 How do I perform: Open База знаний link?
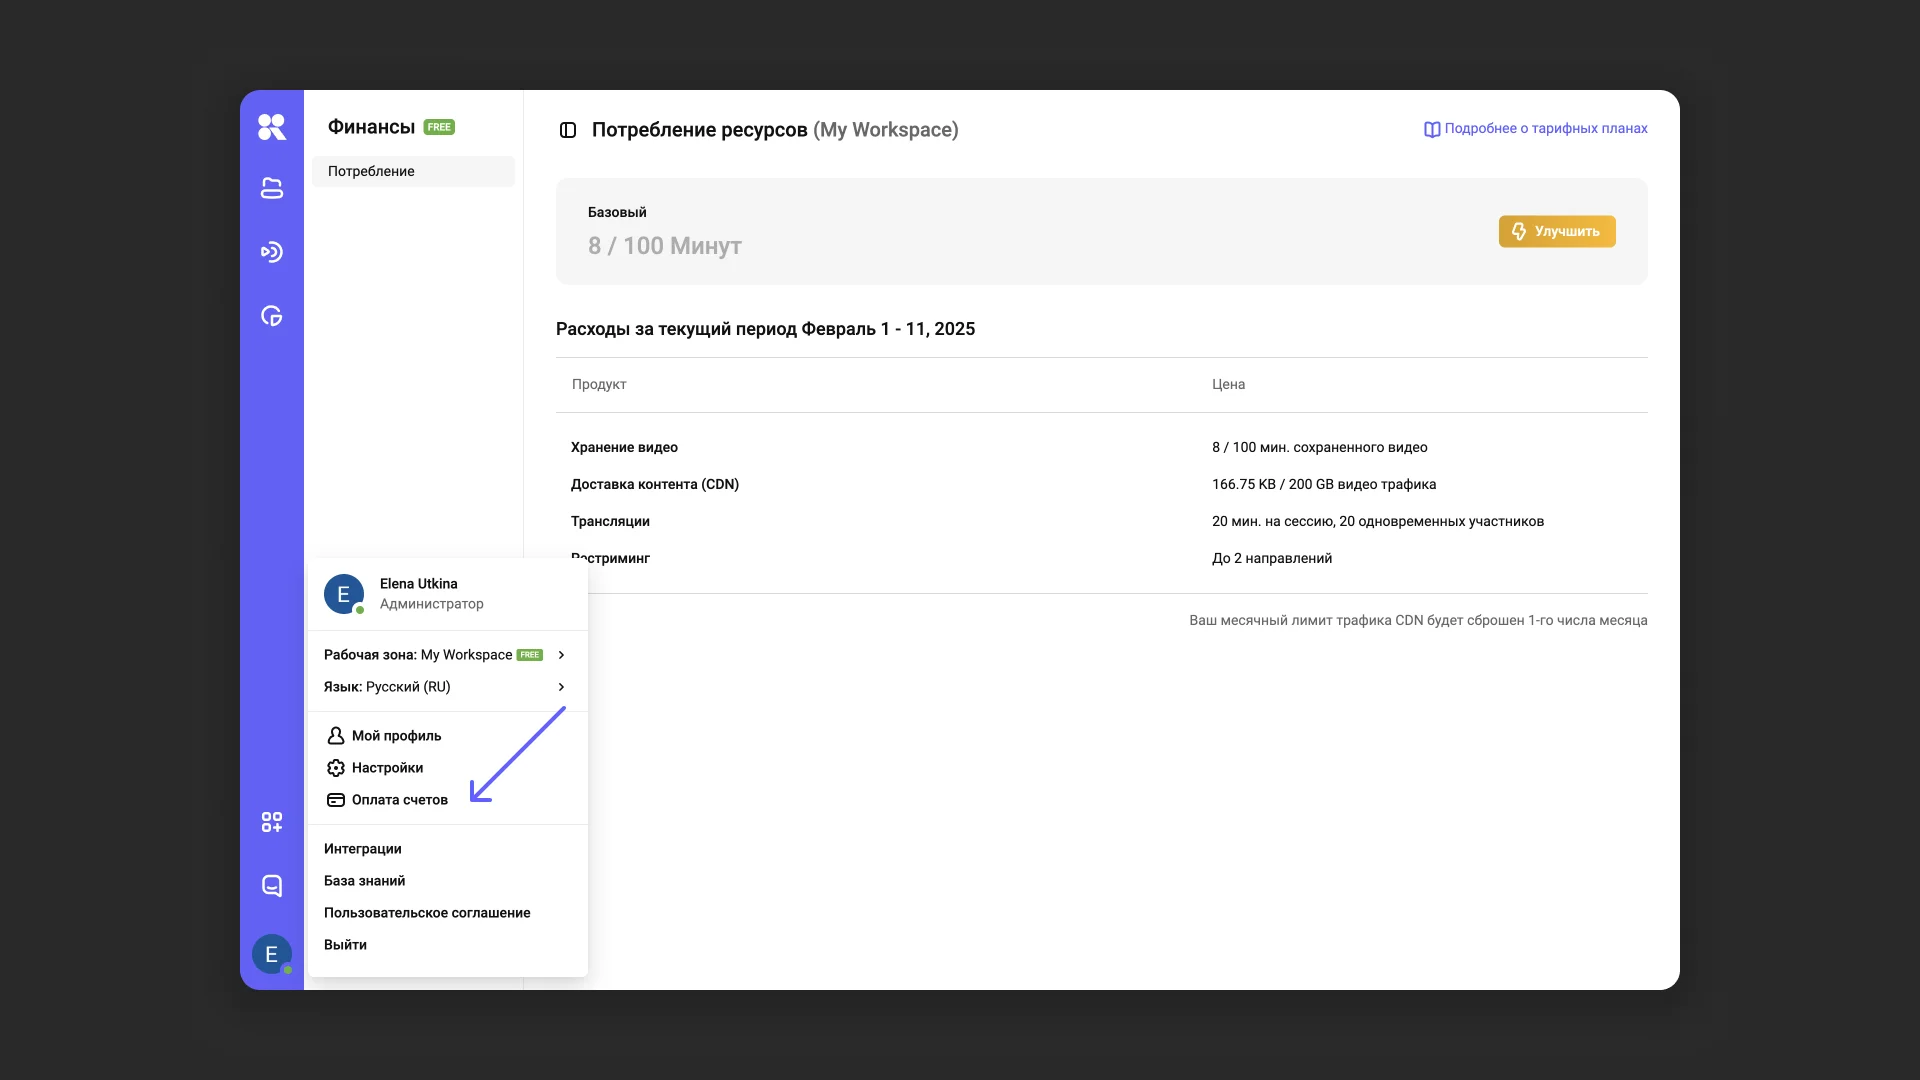pos(365,881)
